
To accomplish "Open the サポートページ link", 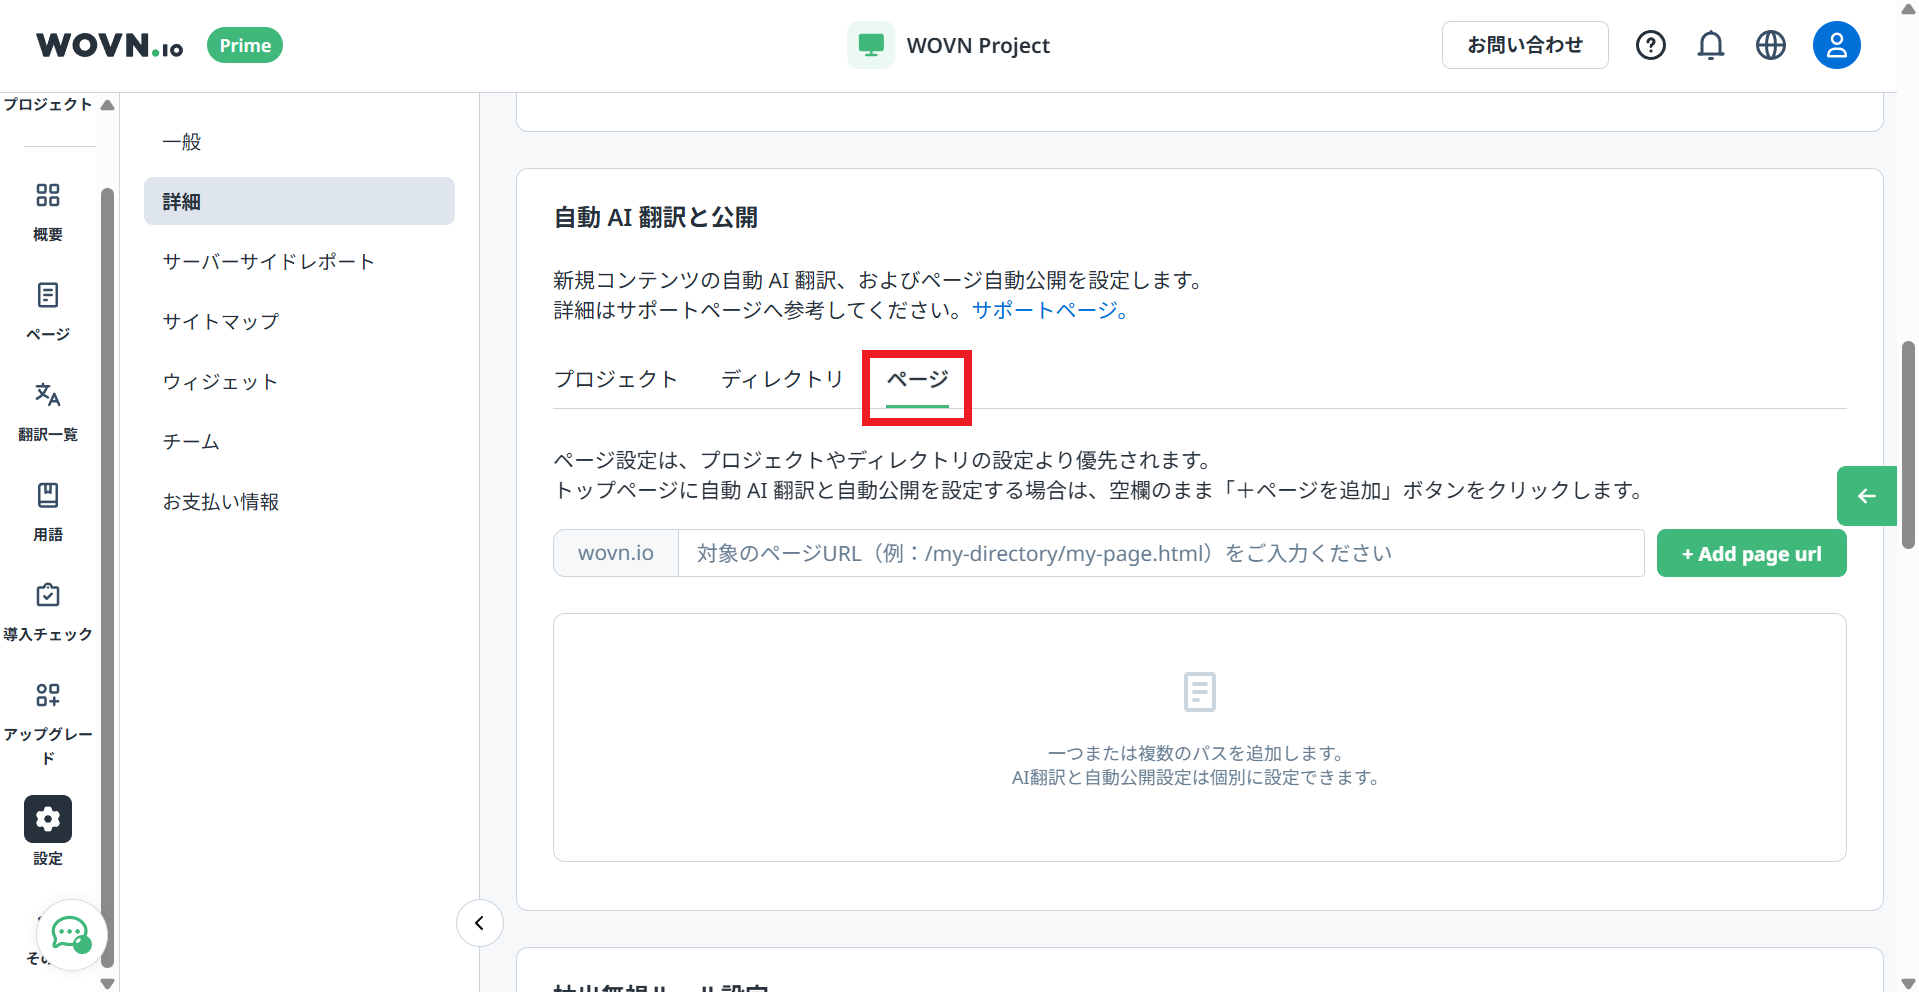I will tap(1050, 310).
